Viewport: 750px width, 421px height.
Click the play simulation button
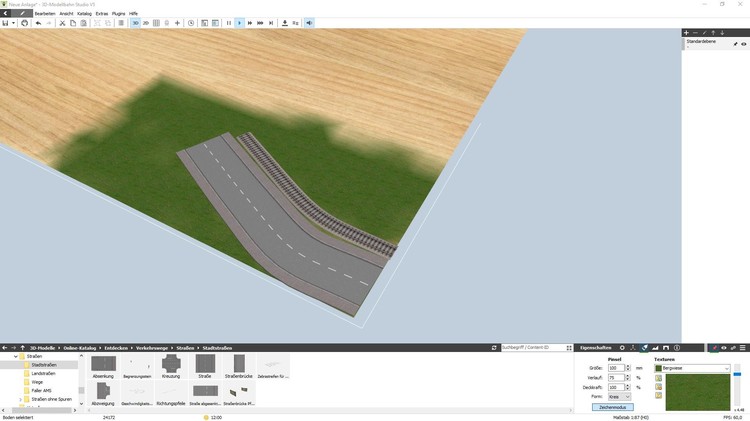pos(240,23)
